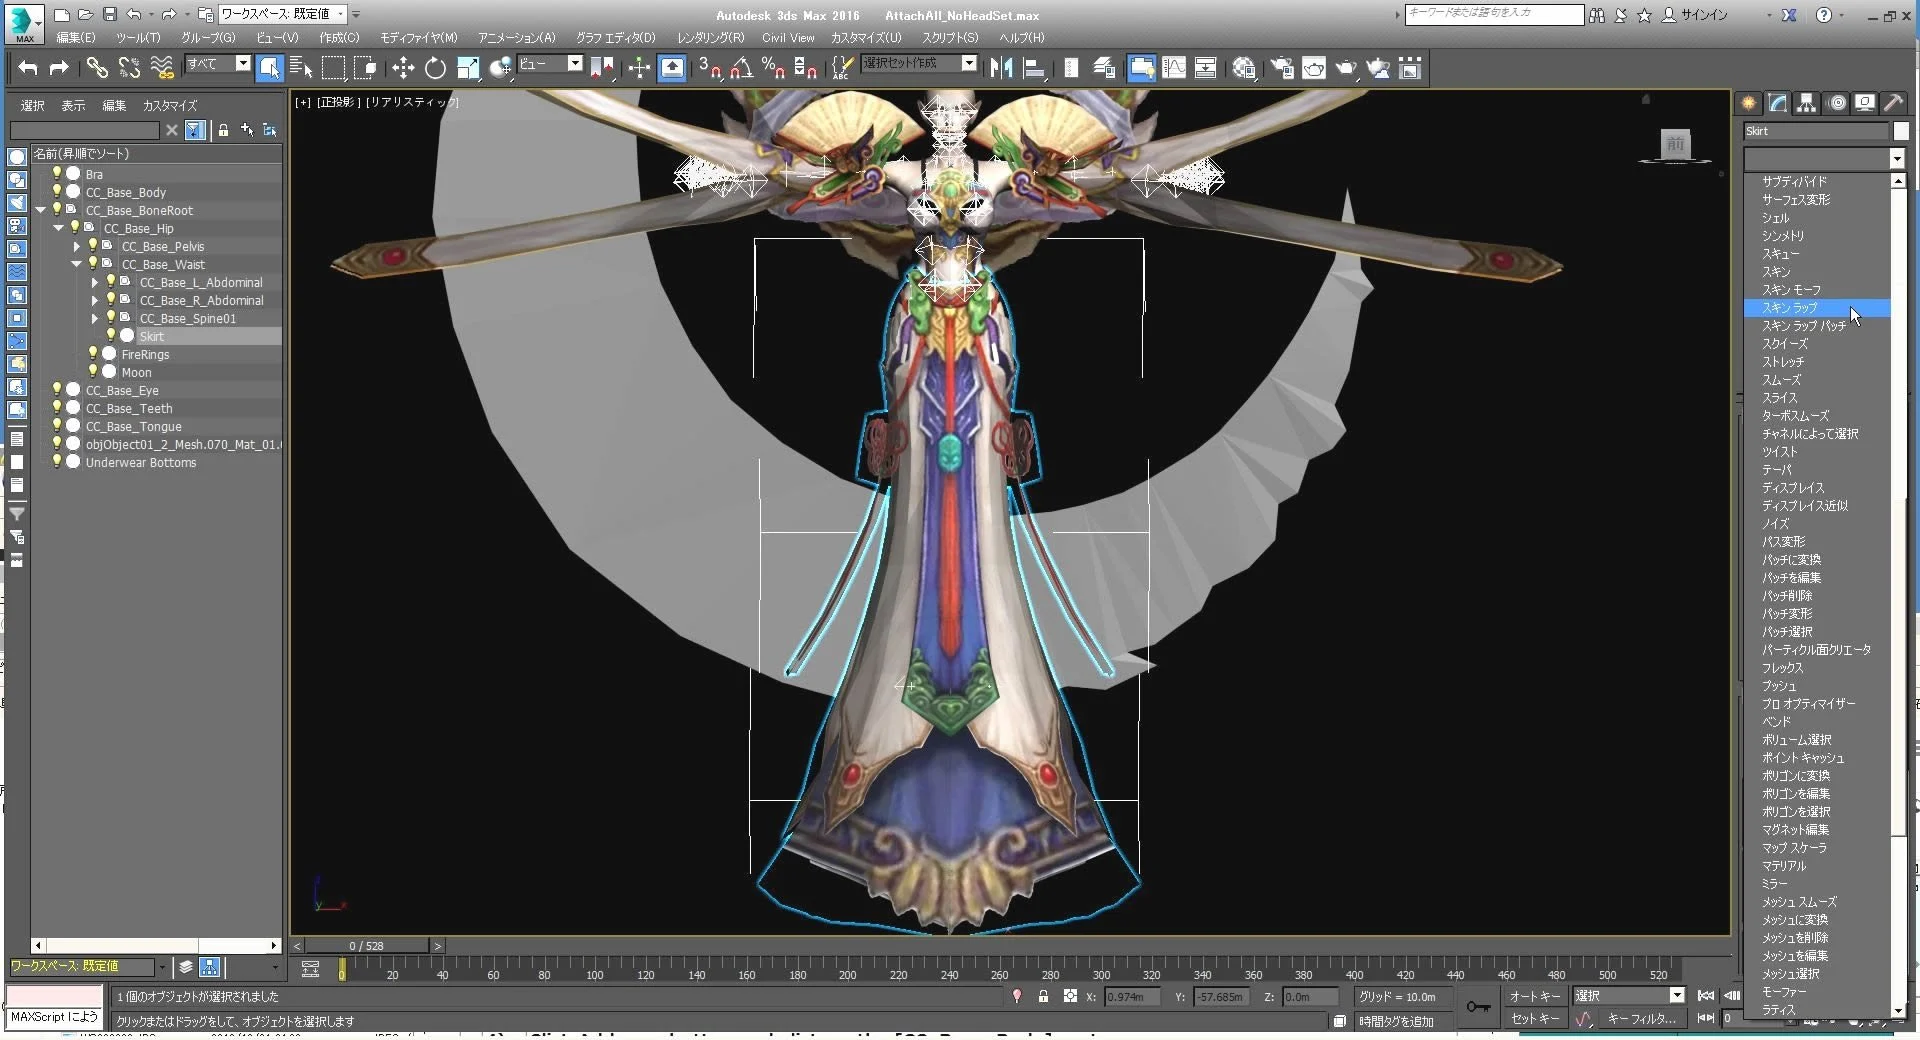The image size is (1920, 1040).
Task: Open the Civil View menu
Action: (x=788, y=38)
